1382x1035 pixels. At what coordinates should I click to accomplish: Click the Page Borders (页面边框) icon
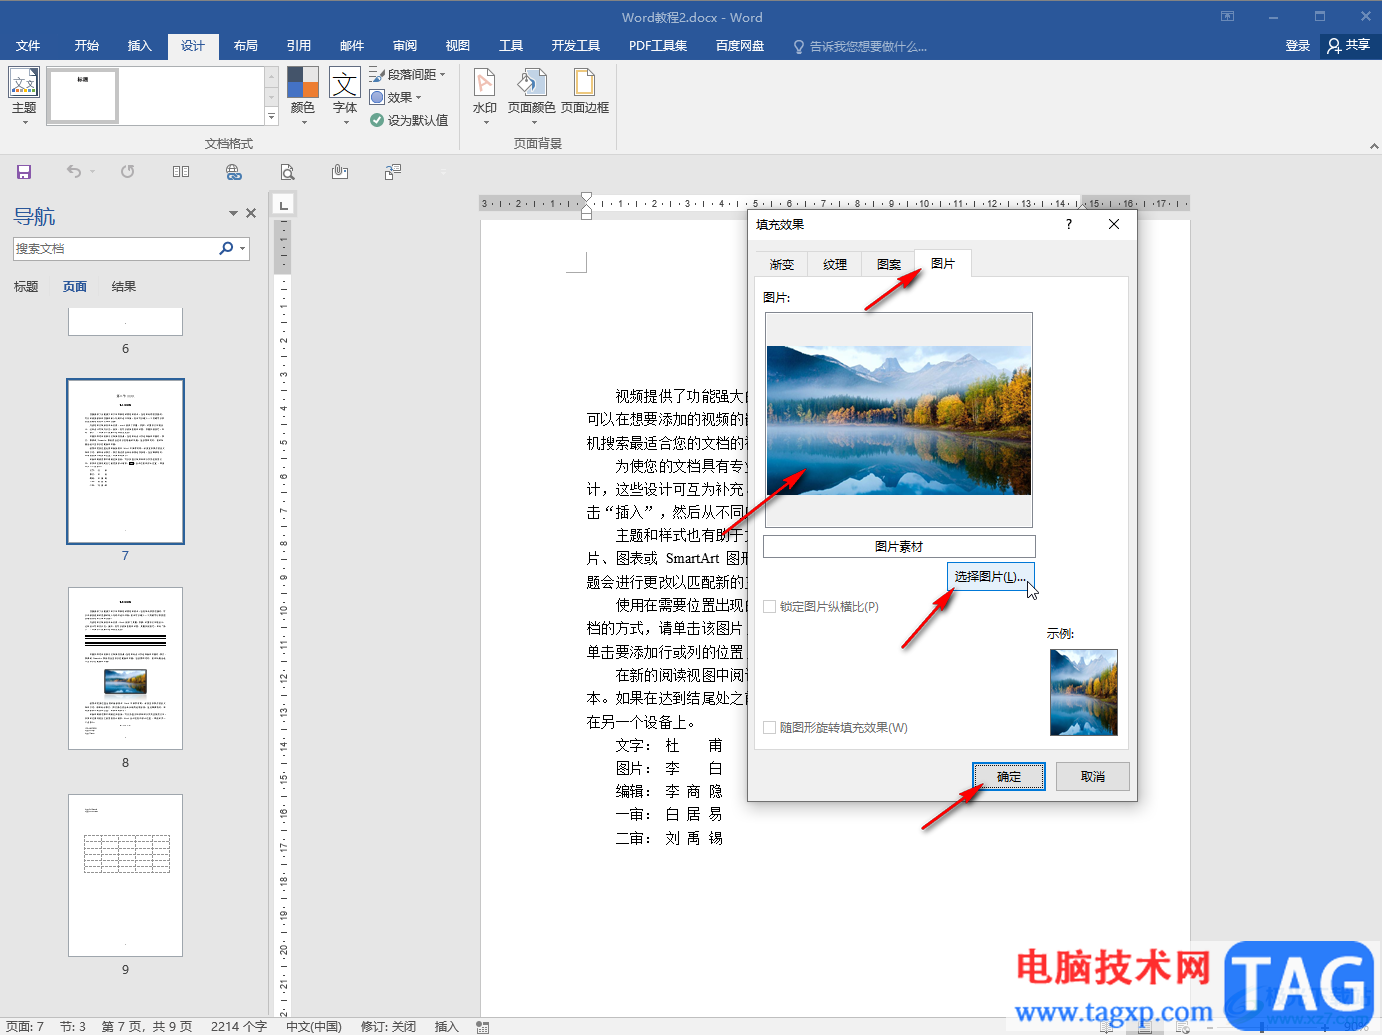[x=584, y=85]
